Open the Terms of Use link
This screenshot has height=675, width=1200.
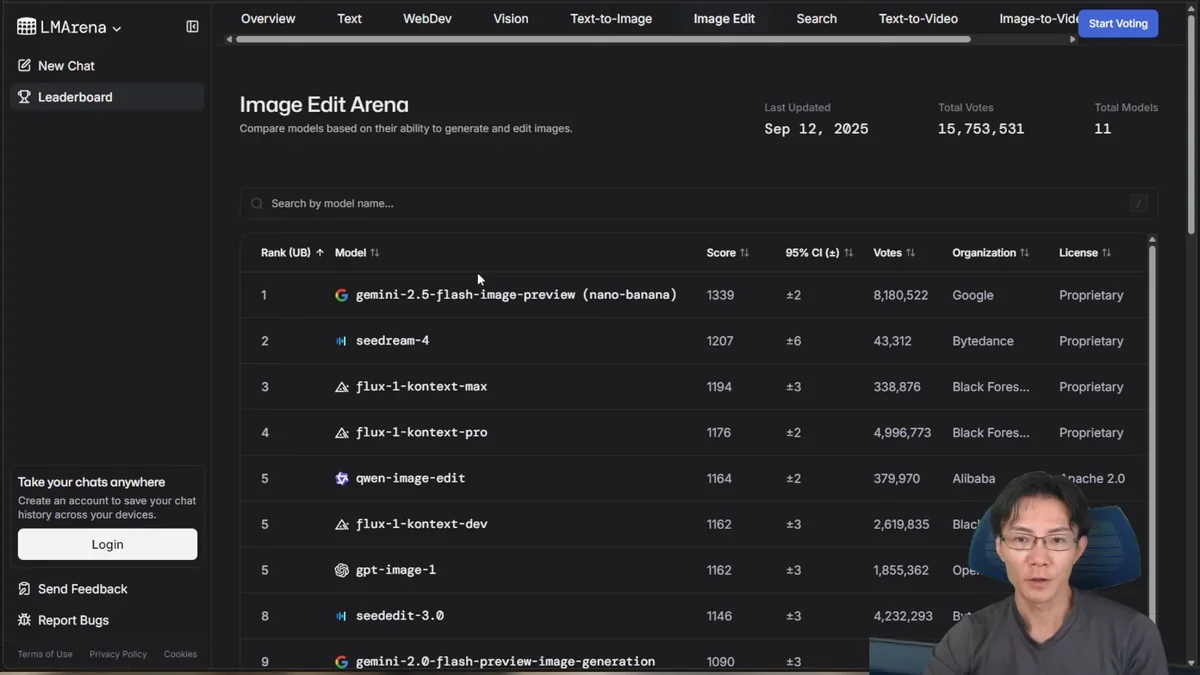[45, 654]
